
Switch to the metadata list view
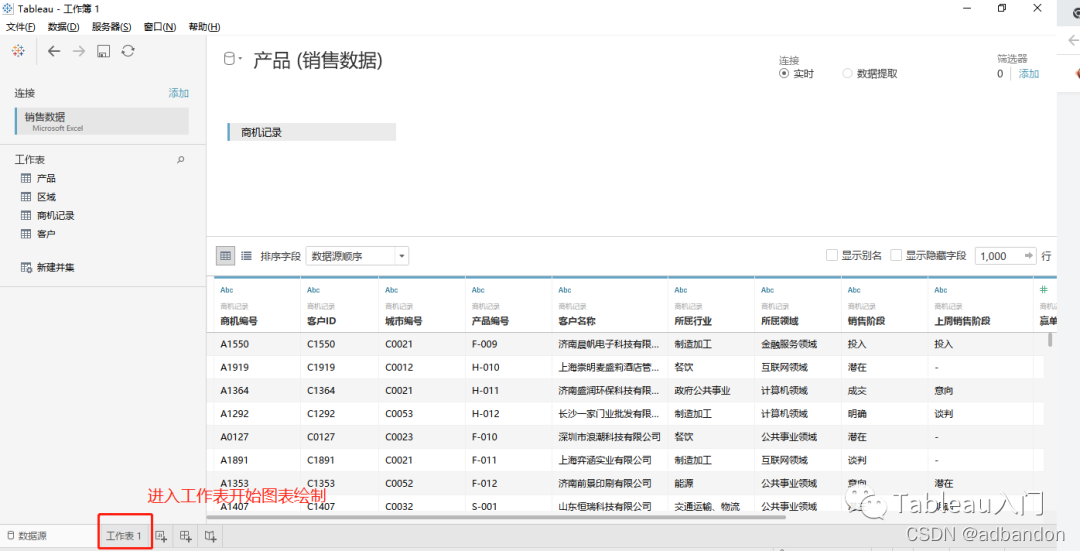tap(246, 256)
